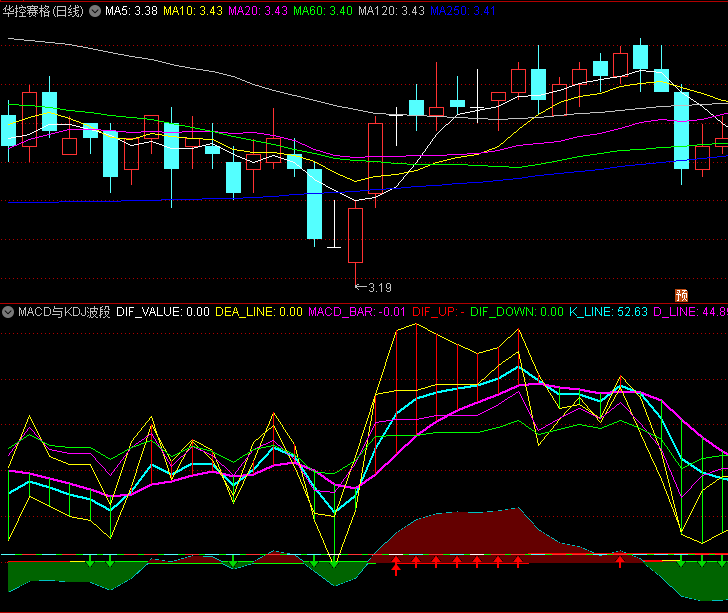Click the K_LINE: 52.63 readout

coord(608,312)
